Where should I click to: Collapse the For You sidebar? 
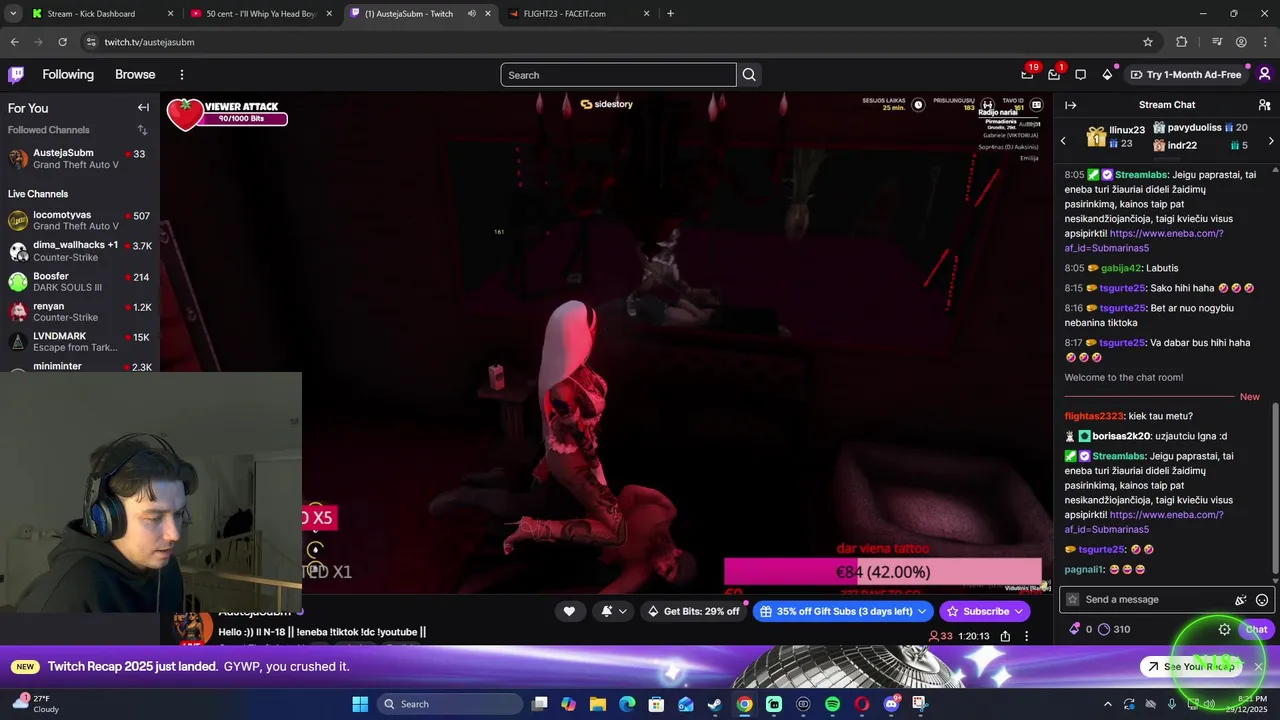coord(143,108)
